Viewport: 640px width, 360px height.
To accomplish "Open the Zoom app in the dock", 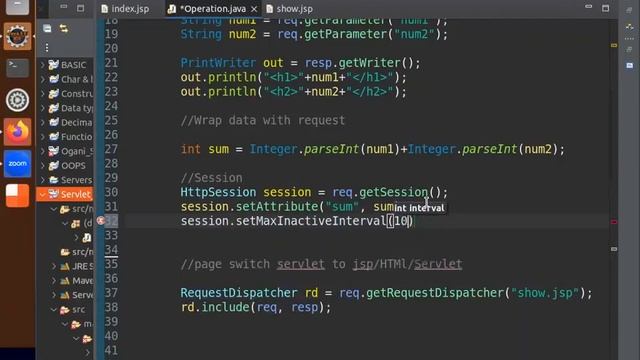I will [x=18, y=164].
